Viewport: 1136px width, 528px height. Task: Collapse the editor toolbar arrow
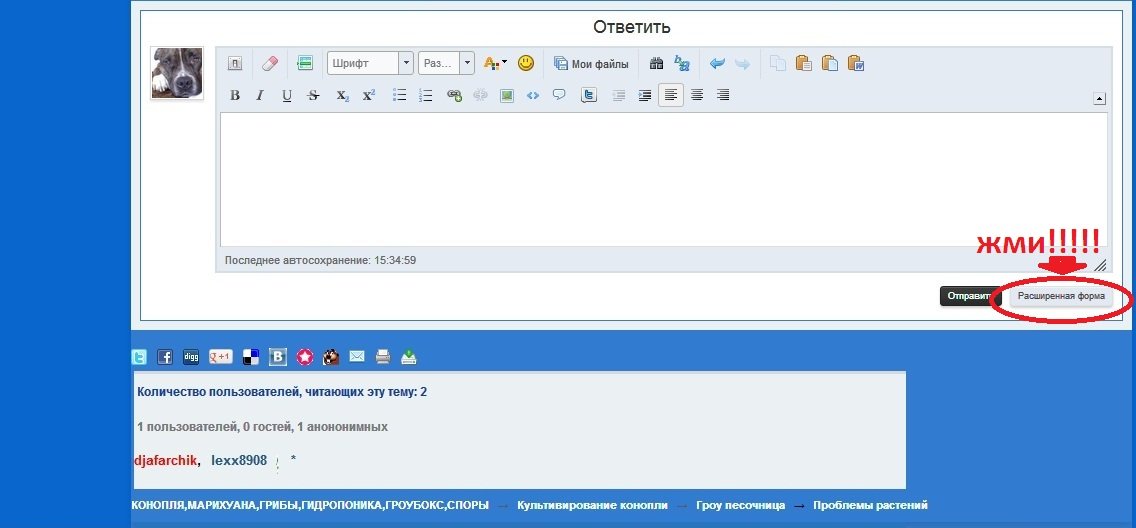(1099, 99)
